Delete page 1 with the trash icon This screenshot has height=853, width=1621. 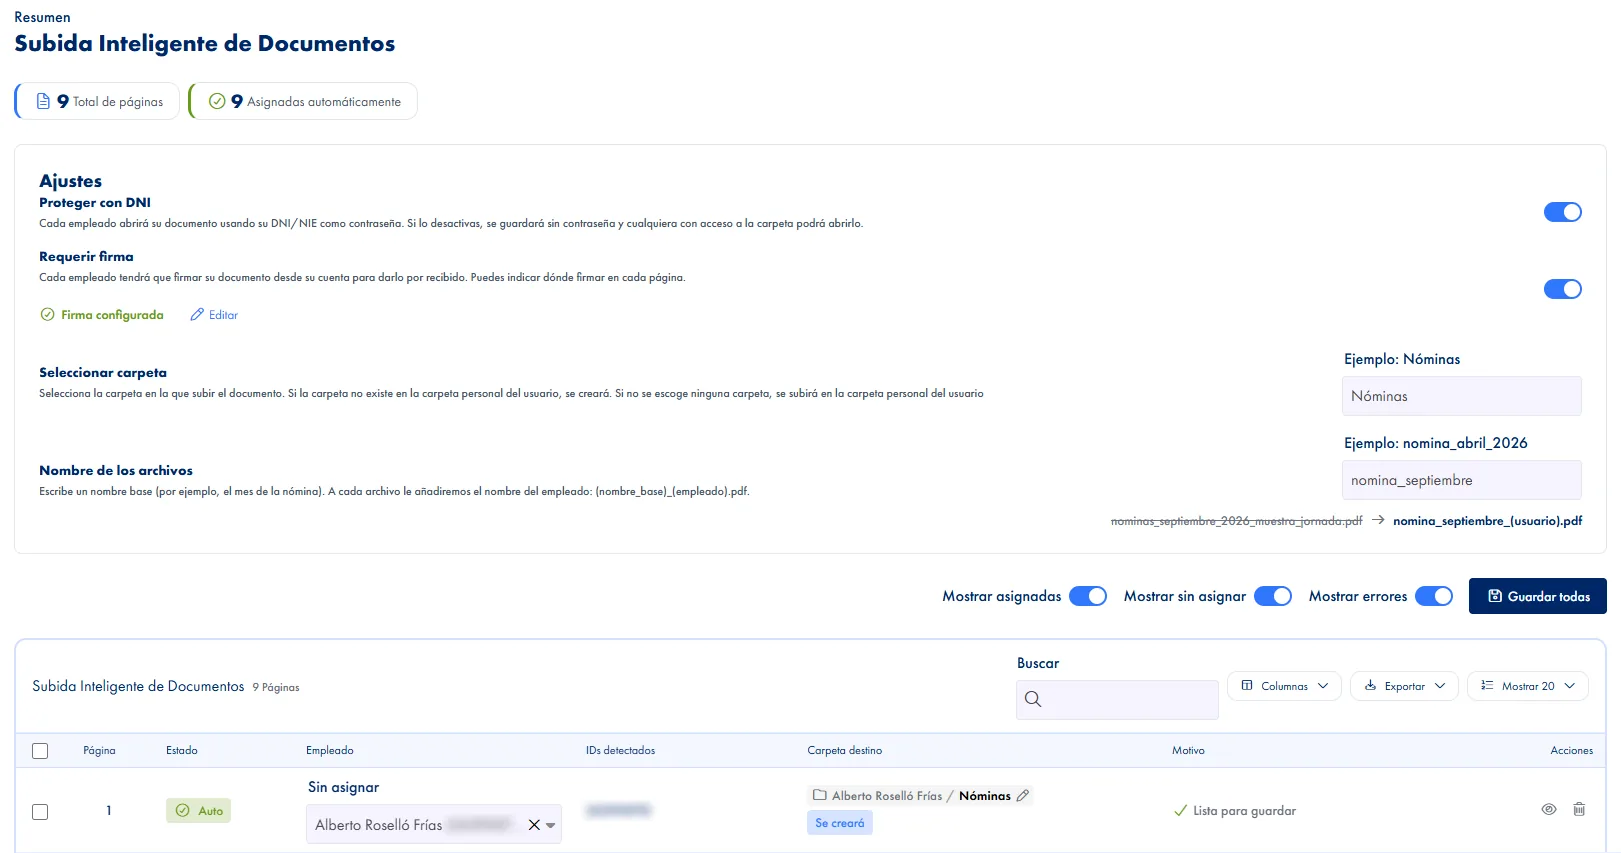1579,810
